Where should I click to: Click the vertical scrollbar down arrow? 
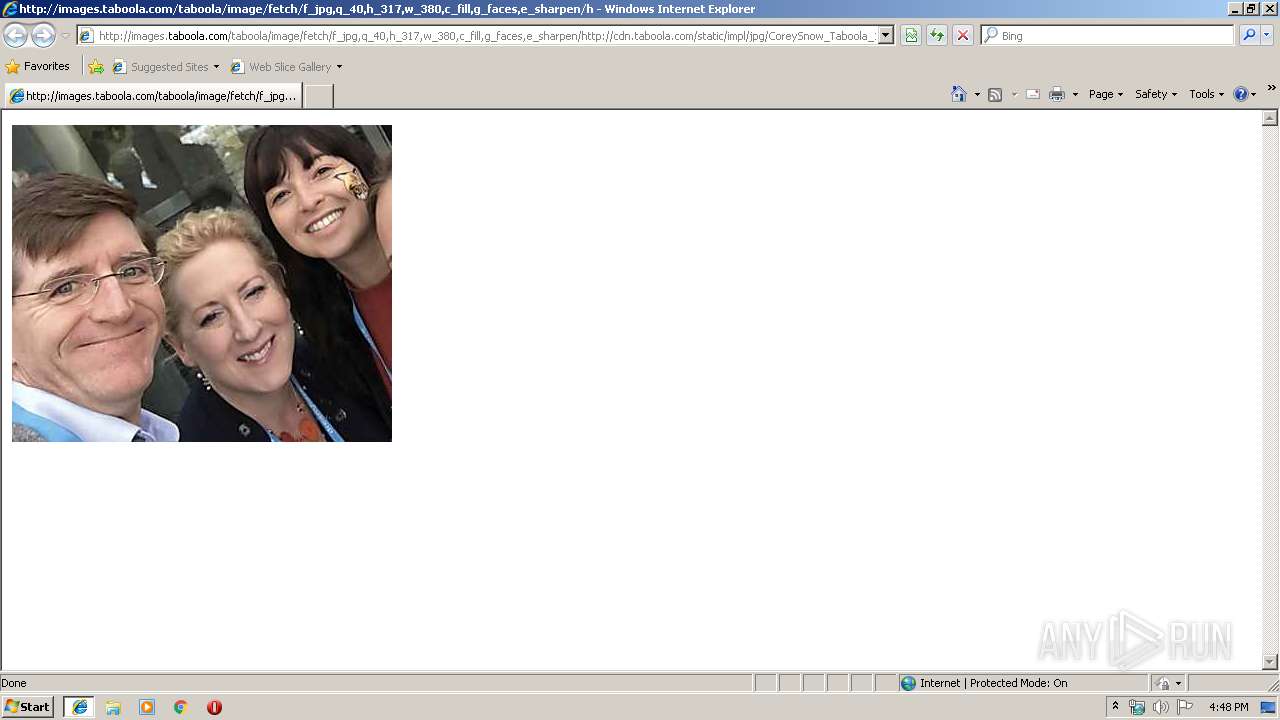(x=1270, y=662)
